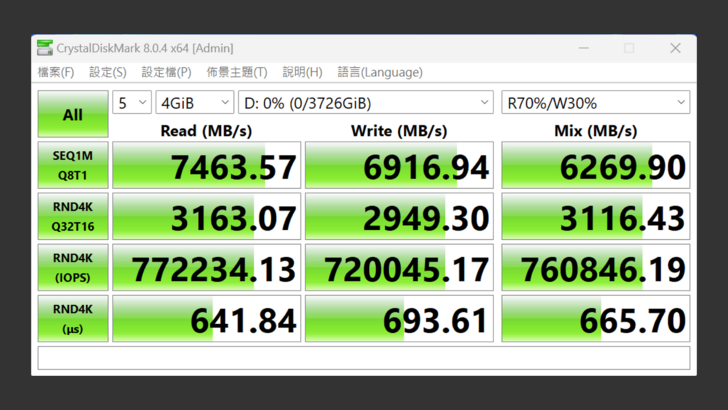Start all benchmarks with the All button
Image resolution: width=728 pixels, height=410 pixels.
tap(73, 114)
